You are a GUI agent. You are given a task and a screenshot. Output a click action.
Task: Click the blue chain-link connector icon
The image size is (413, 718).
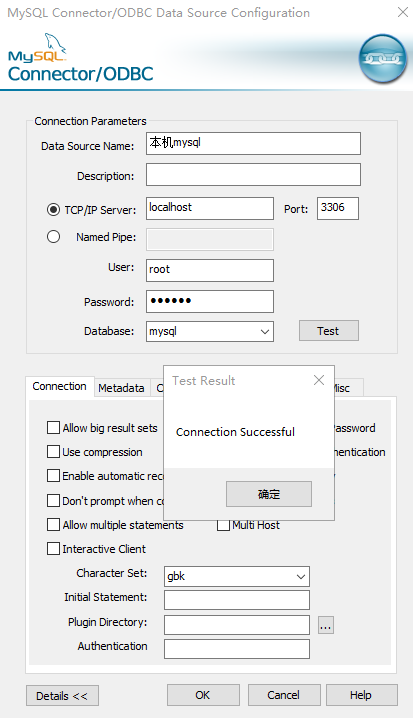pos(382,58)
